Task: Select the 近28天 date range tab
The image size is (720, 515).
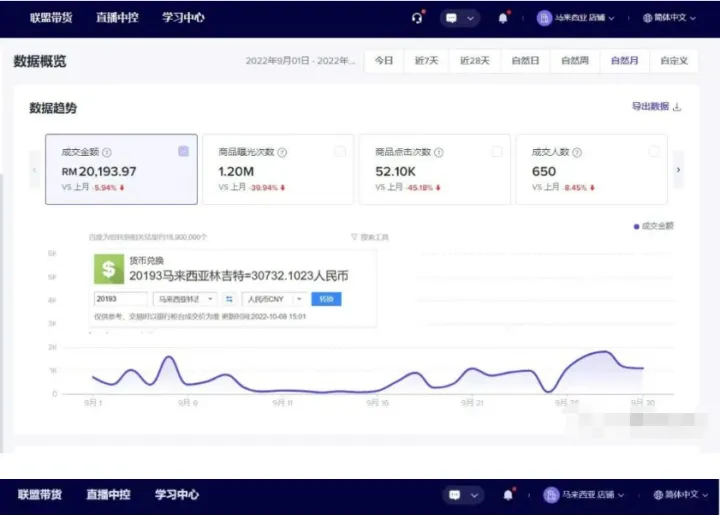Action: point(475,61)
